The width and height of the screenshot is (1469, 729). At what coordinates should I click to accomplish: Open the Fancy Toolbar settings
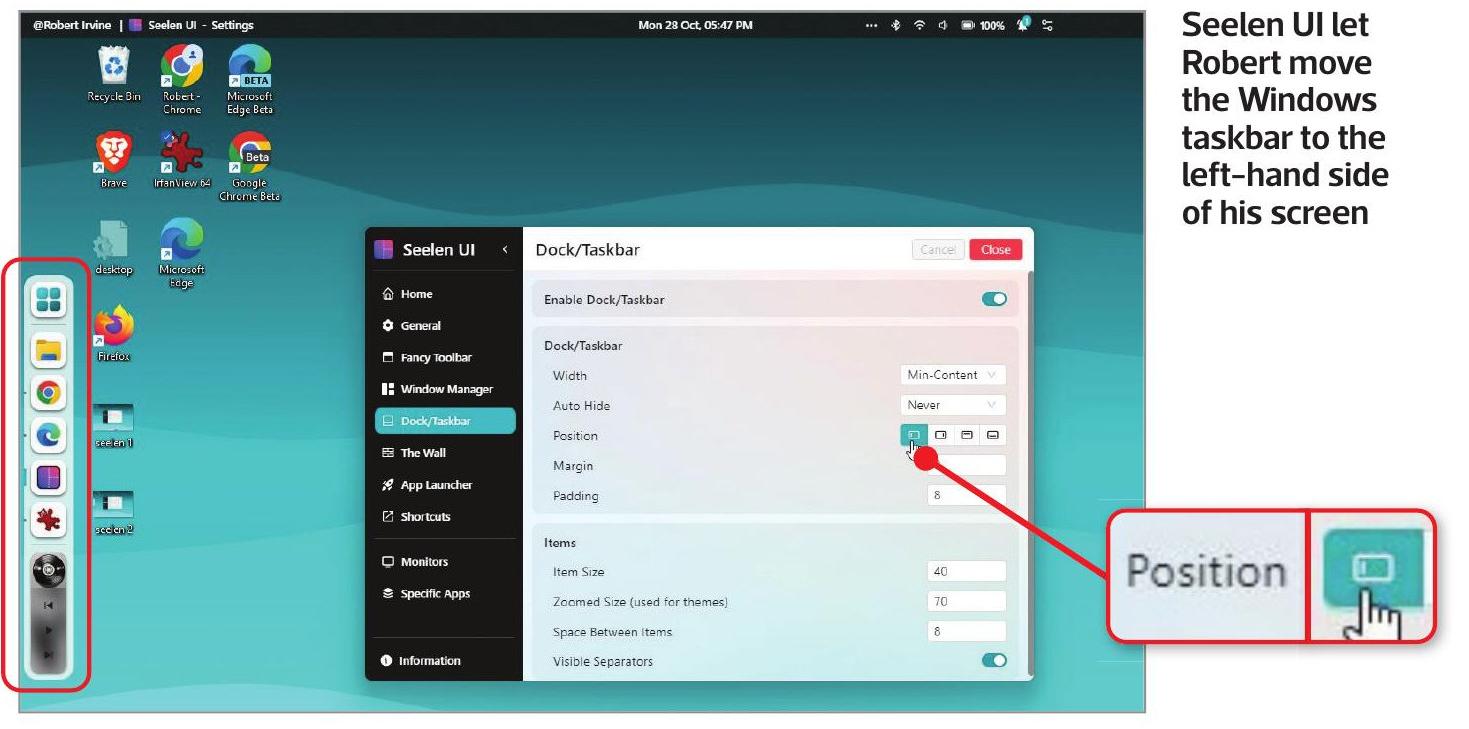(x=445, y=358)
